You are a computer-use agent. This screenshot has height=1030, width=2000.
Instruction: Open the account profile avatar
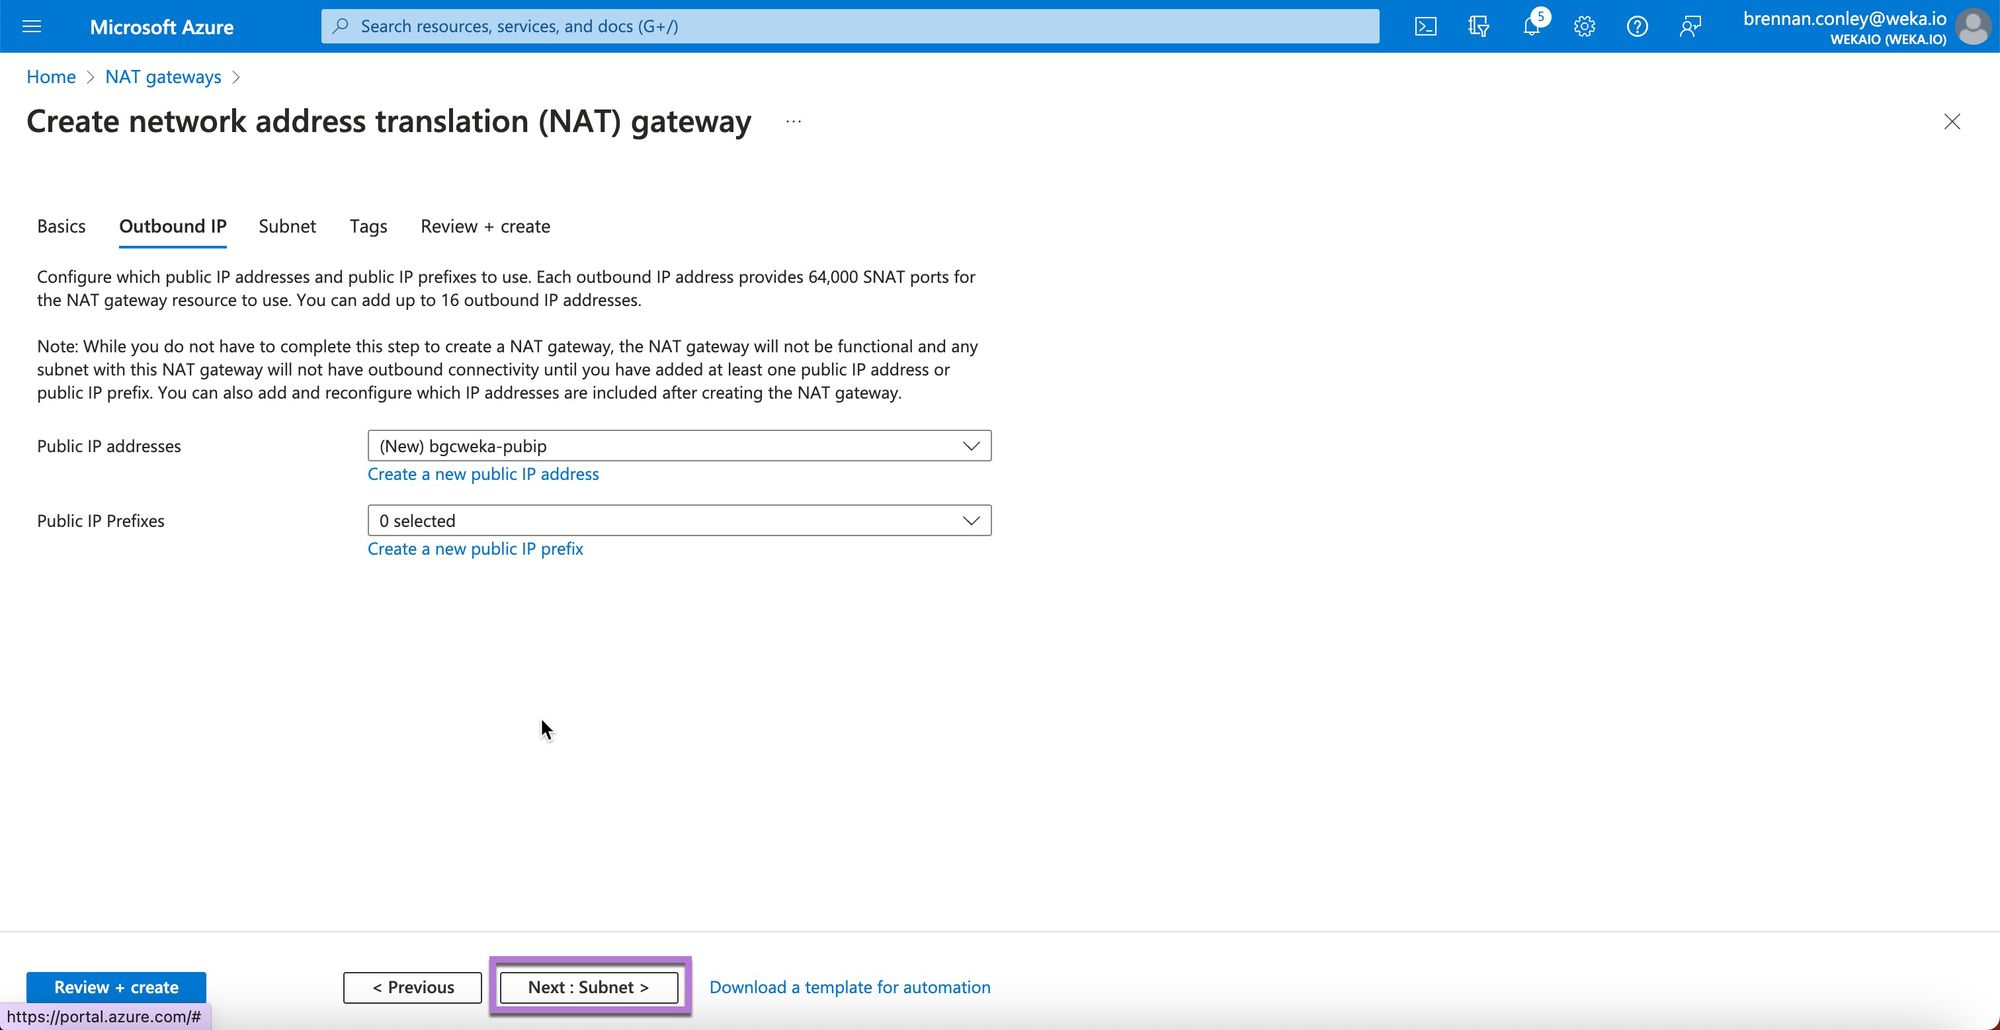pyautogui.click(x=1972, y=27)
